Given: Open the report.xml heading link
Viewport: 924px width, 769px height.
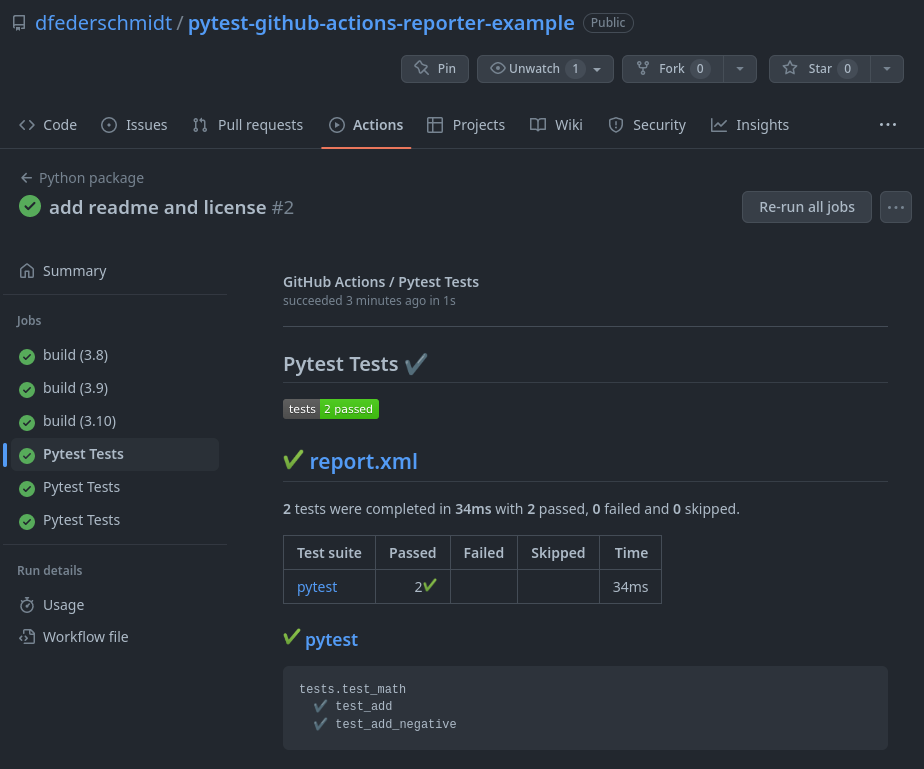Looking at the screenshot, I should point(364,461).
